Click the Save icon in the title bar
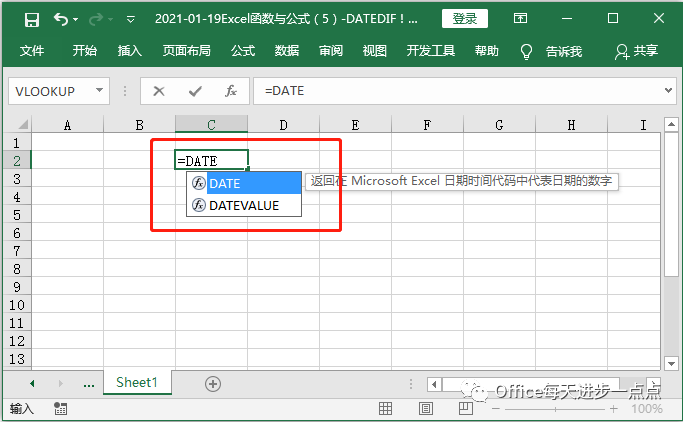 pyautogui.click(x=32, y=20)
